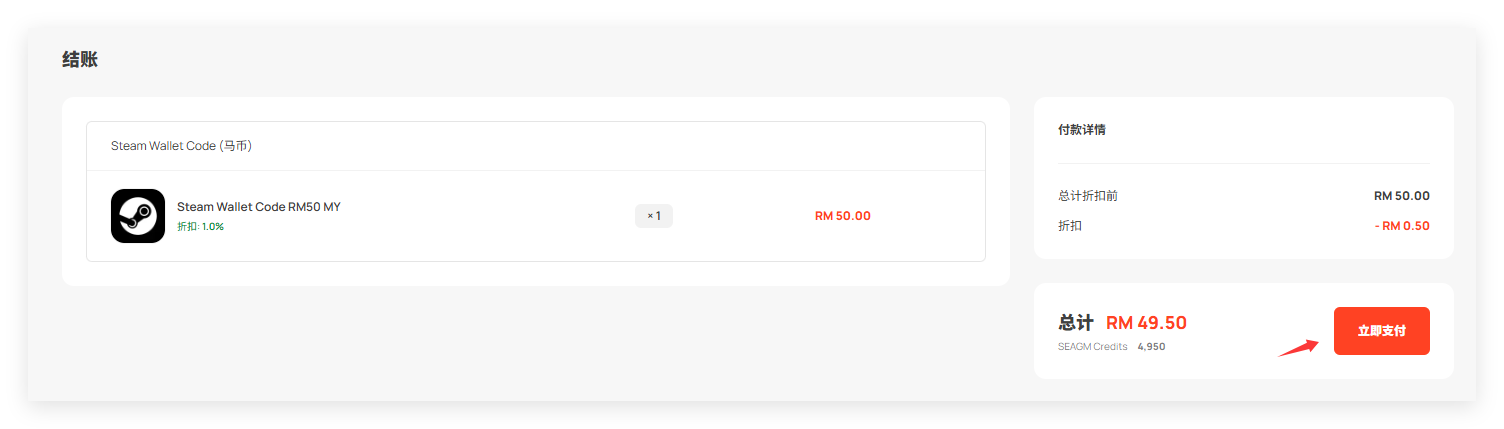The height and width of the screenshot is (429, 1504).
Task: Click the Steam logo product icon
Action: (x=138, y=216)
